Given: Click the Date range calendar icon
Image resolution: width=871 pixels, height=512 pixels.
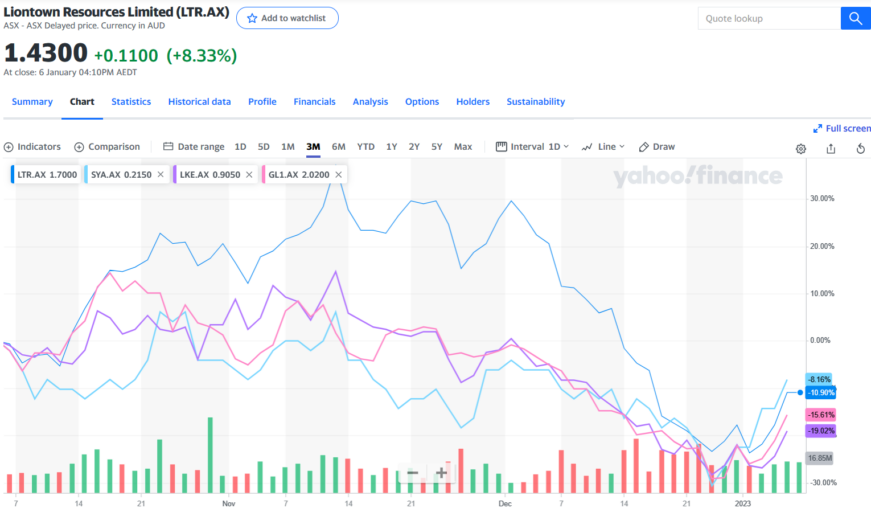Looking at the screenshot, I should click(x=168, y=147).
